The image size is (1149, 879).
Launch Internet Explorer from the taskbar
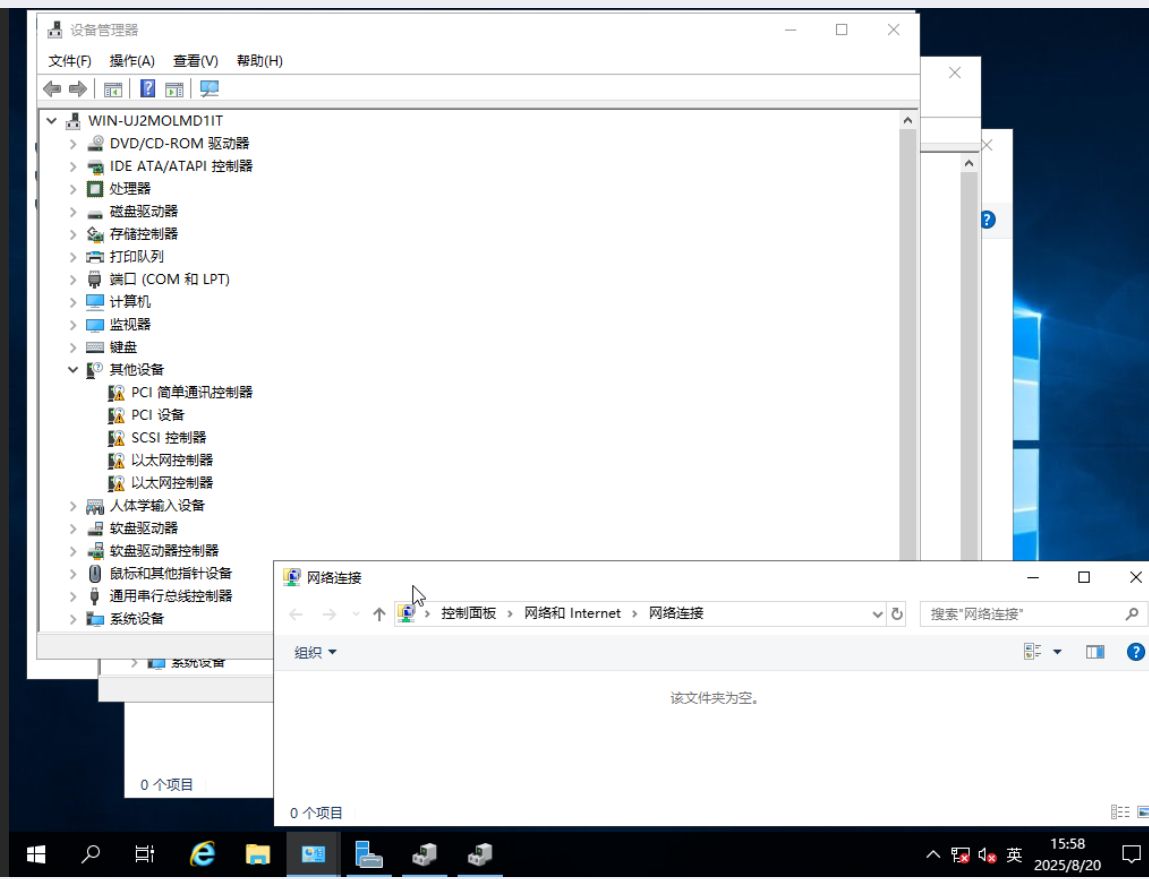[x=202, y=854]
